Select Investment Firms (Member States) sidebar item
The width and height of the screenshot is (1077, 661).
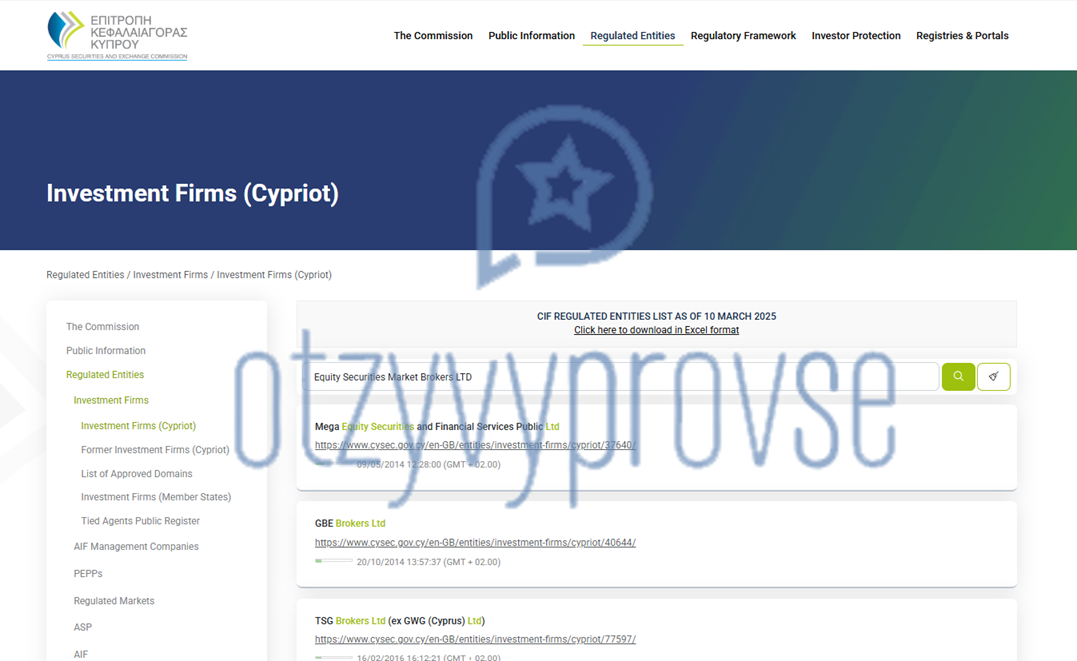pos(156,497)
